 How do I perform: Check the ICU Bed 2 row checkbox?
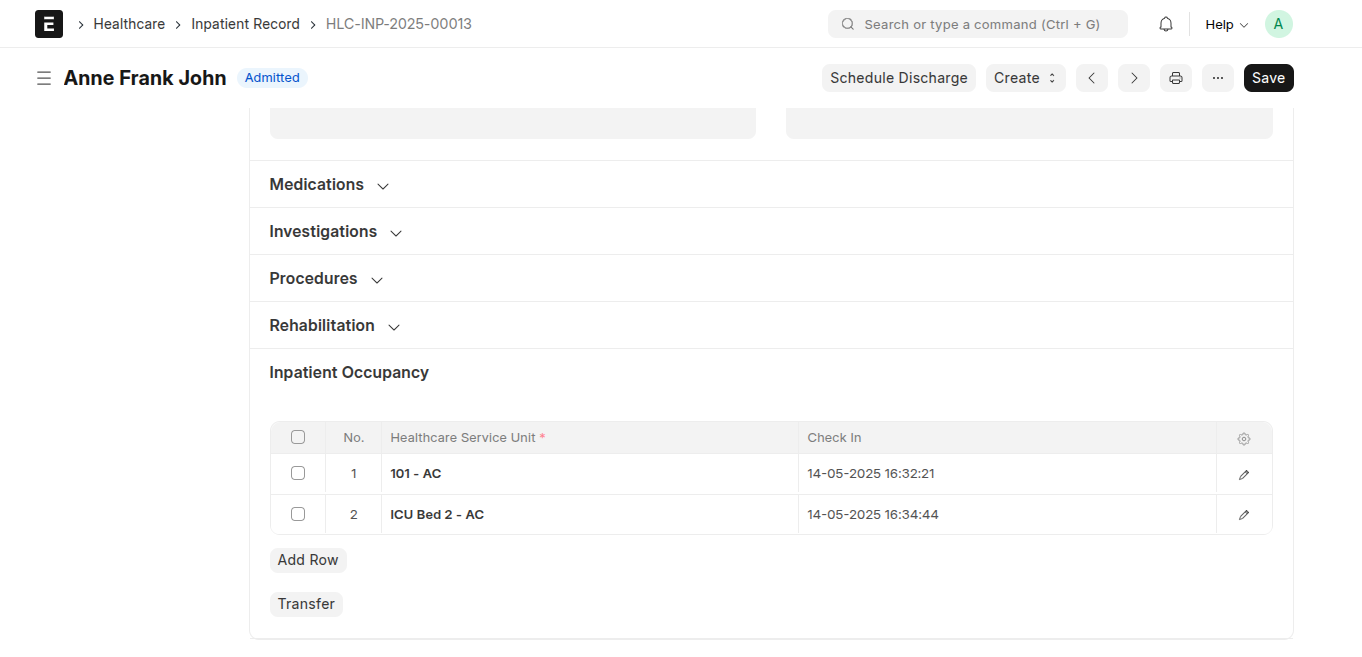pyautogui.click(x=298, y=514)
